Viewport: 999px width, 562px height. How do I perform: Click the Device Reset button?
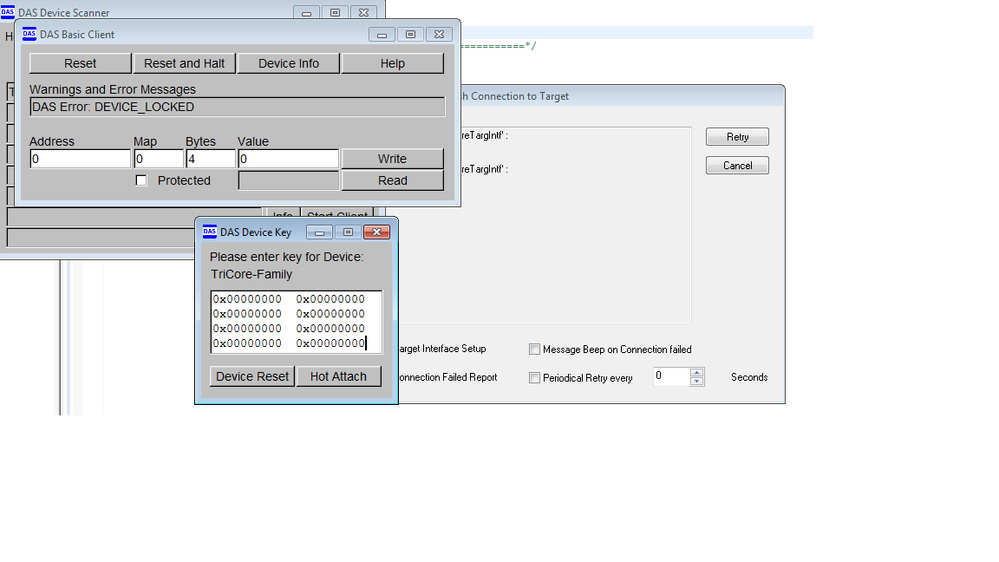252,377
